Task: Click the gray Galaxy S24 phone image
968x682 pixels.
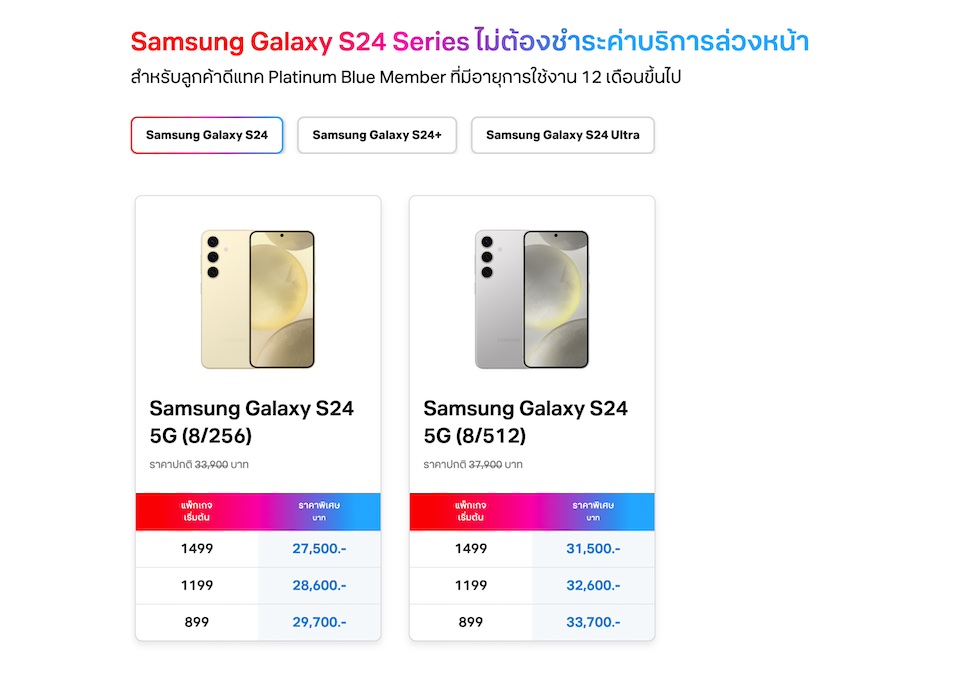Action: (x=532, y=299)
